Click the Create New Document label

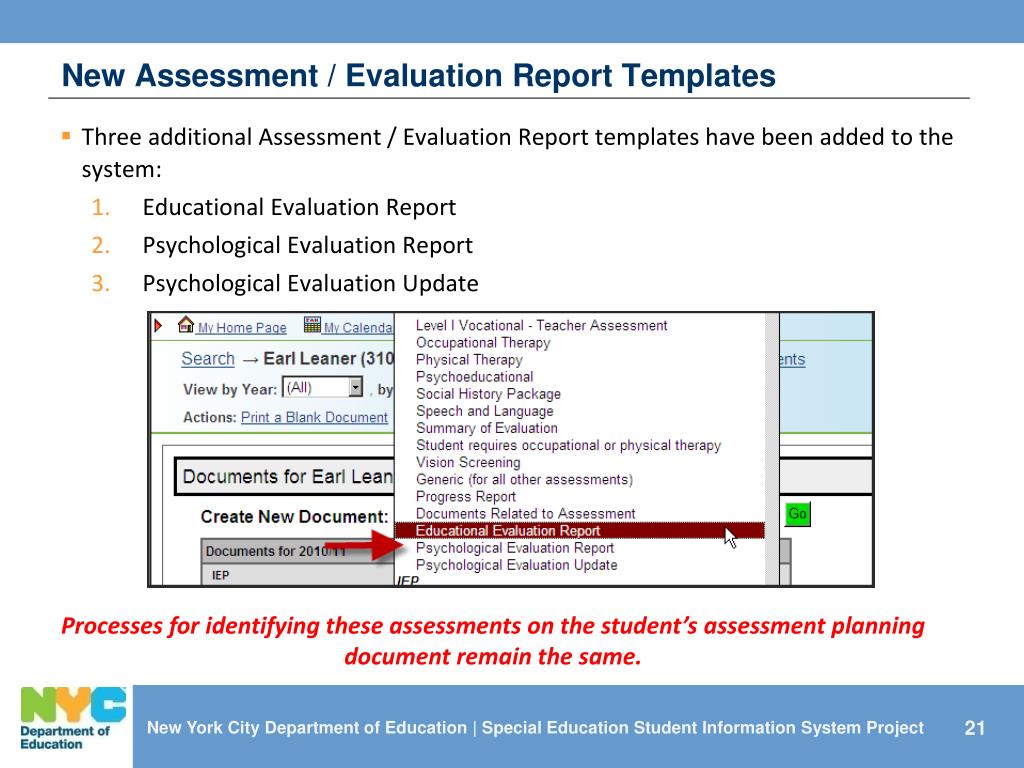(x=294, y=517)
